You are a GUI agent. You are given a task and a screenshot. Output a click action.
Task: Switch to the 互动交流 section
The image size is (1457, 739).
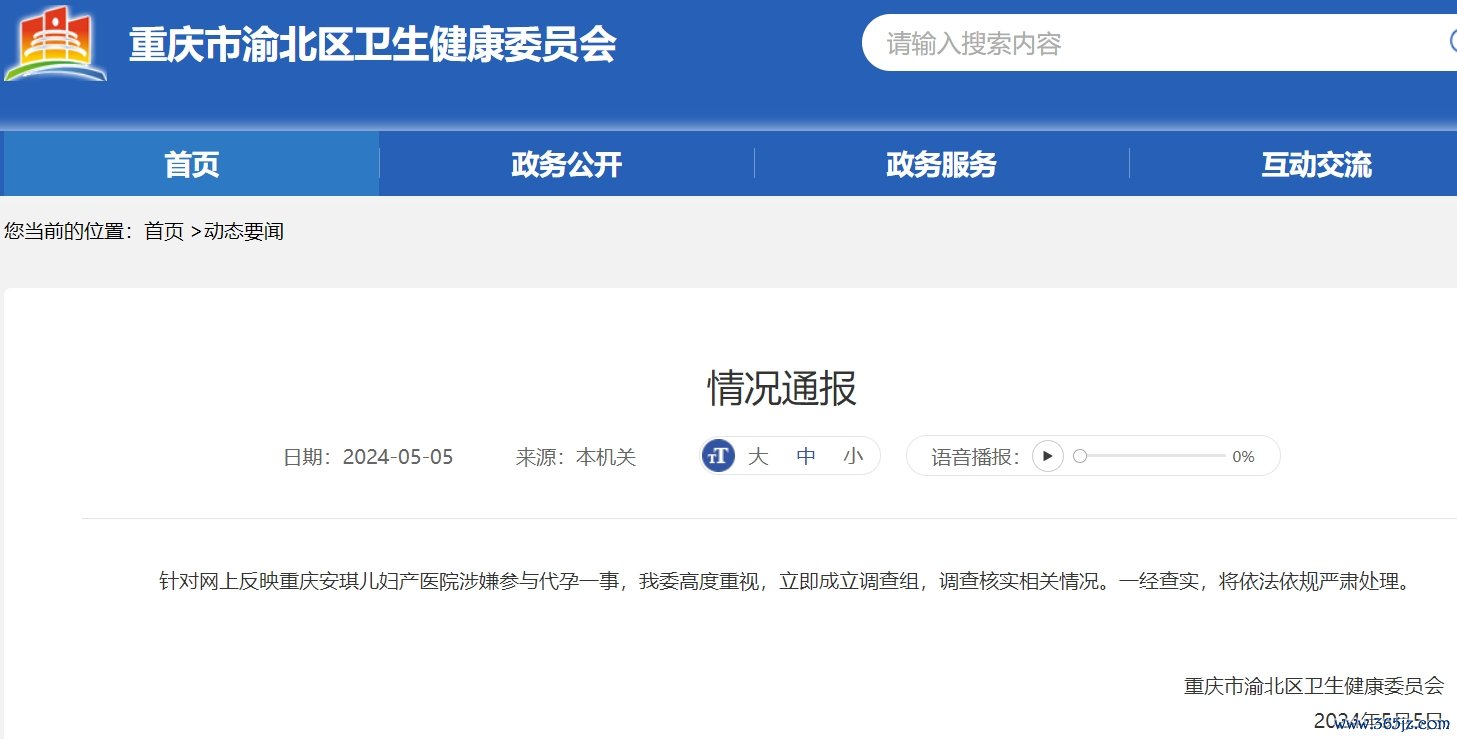tap(1316, 164)
